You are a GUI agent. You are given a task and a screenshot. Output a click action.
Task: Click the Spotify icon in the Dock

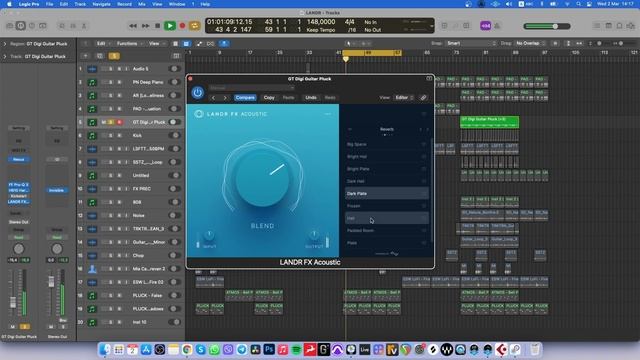[x=296, y=349]
